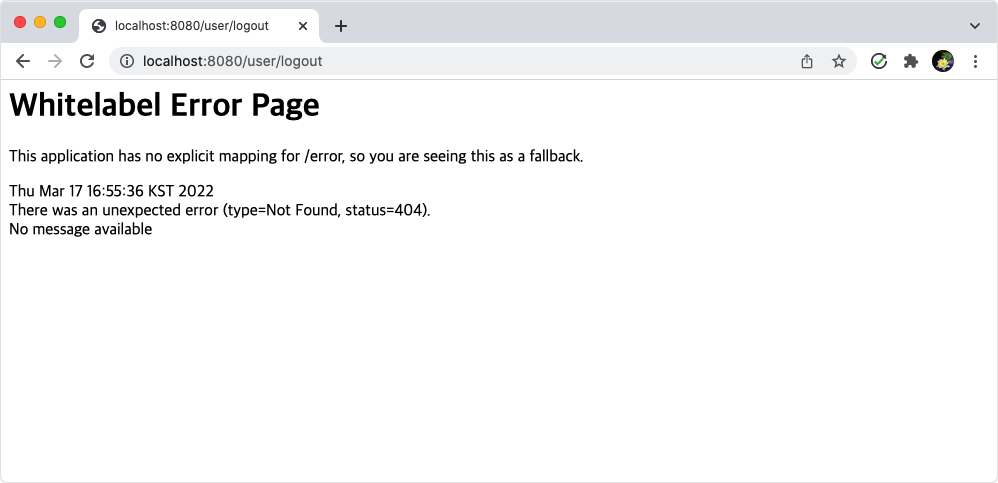Open the green checkmark extension
This screenshot has height=483, width=998.
pyautogui.click(x=879, y=61)
